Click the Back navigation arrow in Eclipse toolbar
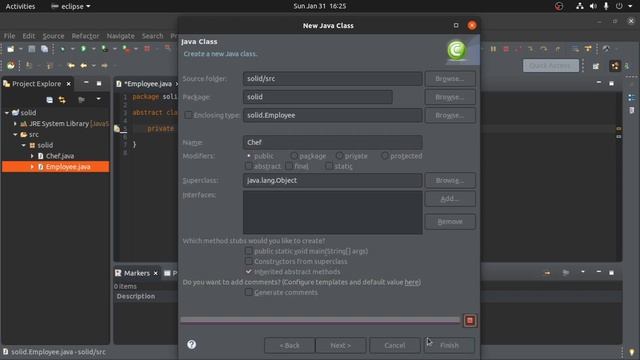The image size is (640, 360). point(84,65)
